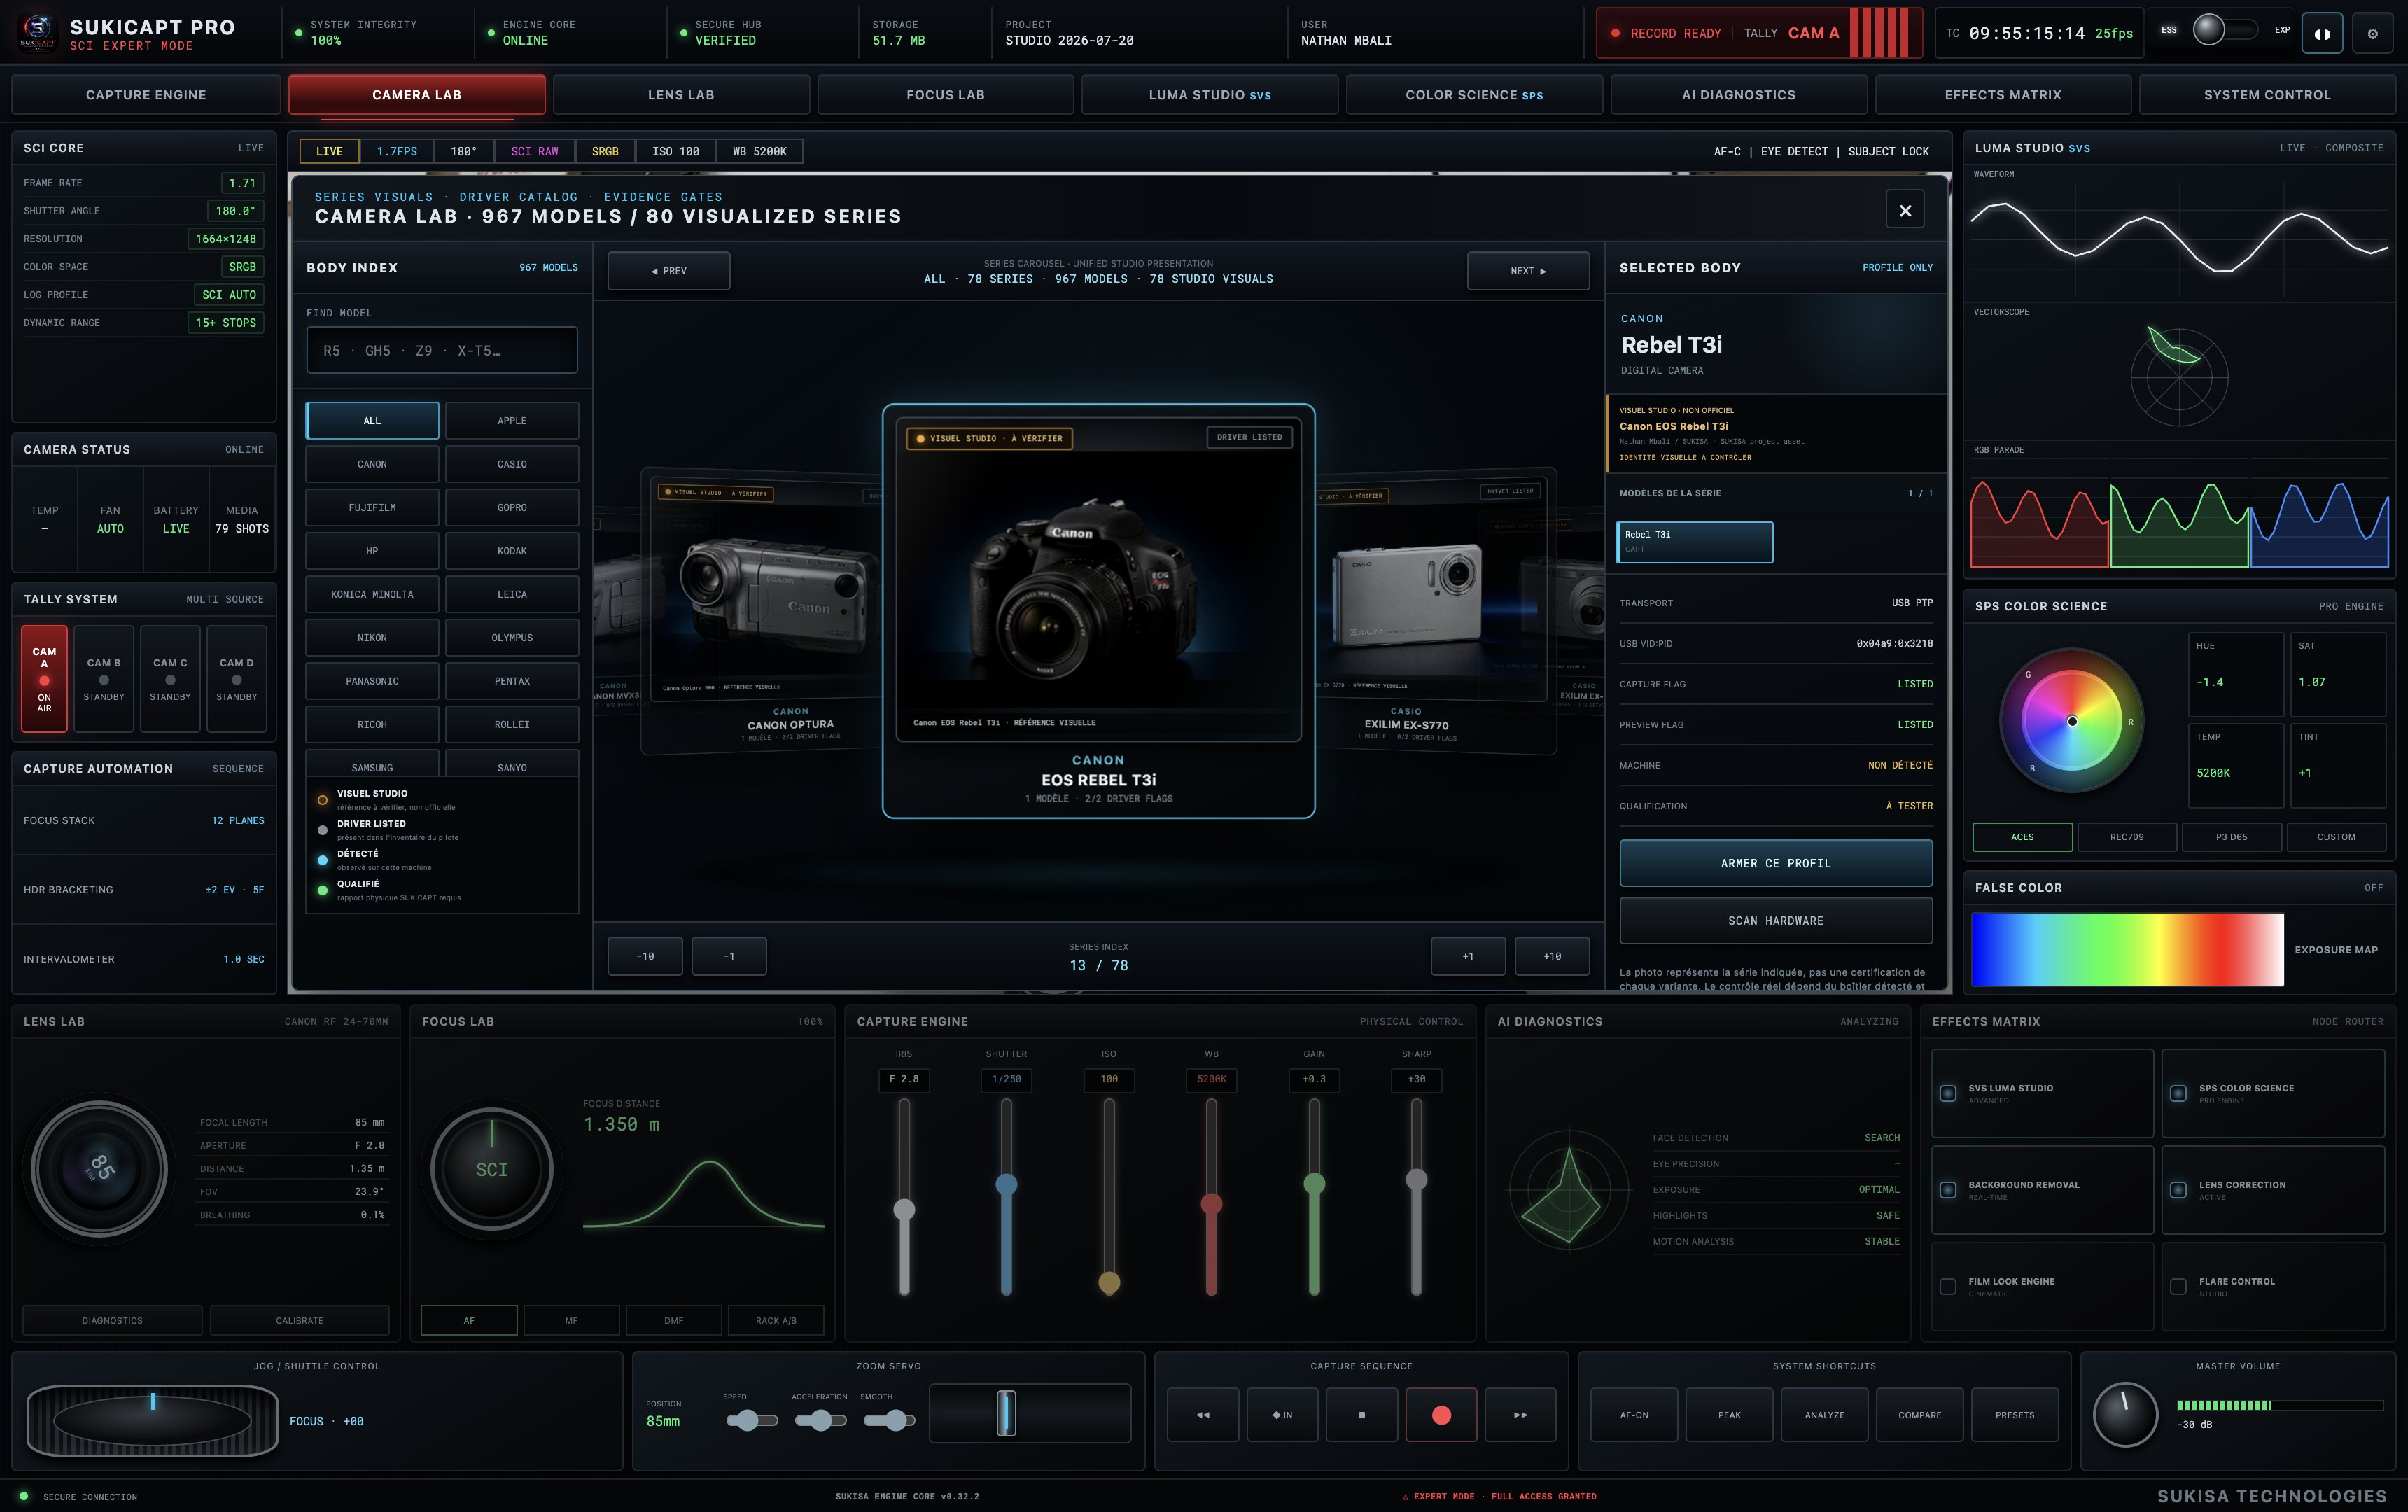Filter body index by OLYMPUS
The height and width of the screenshot is (1512, 2408).
point(512,638)
